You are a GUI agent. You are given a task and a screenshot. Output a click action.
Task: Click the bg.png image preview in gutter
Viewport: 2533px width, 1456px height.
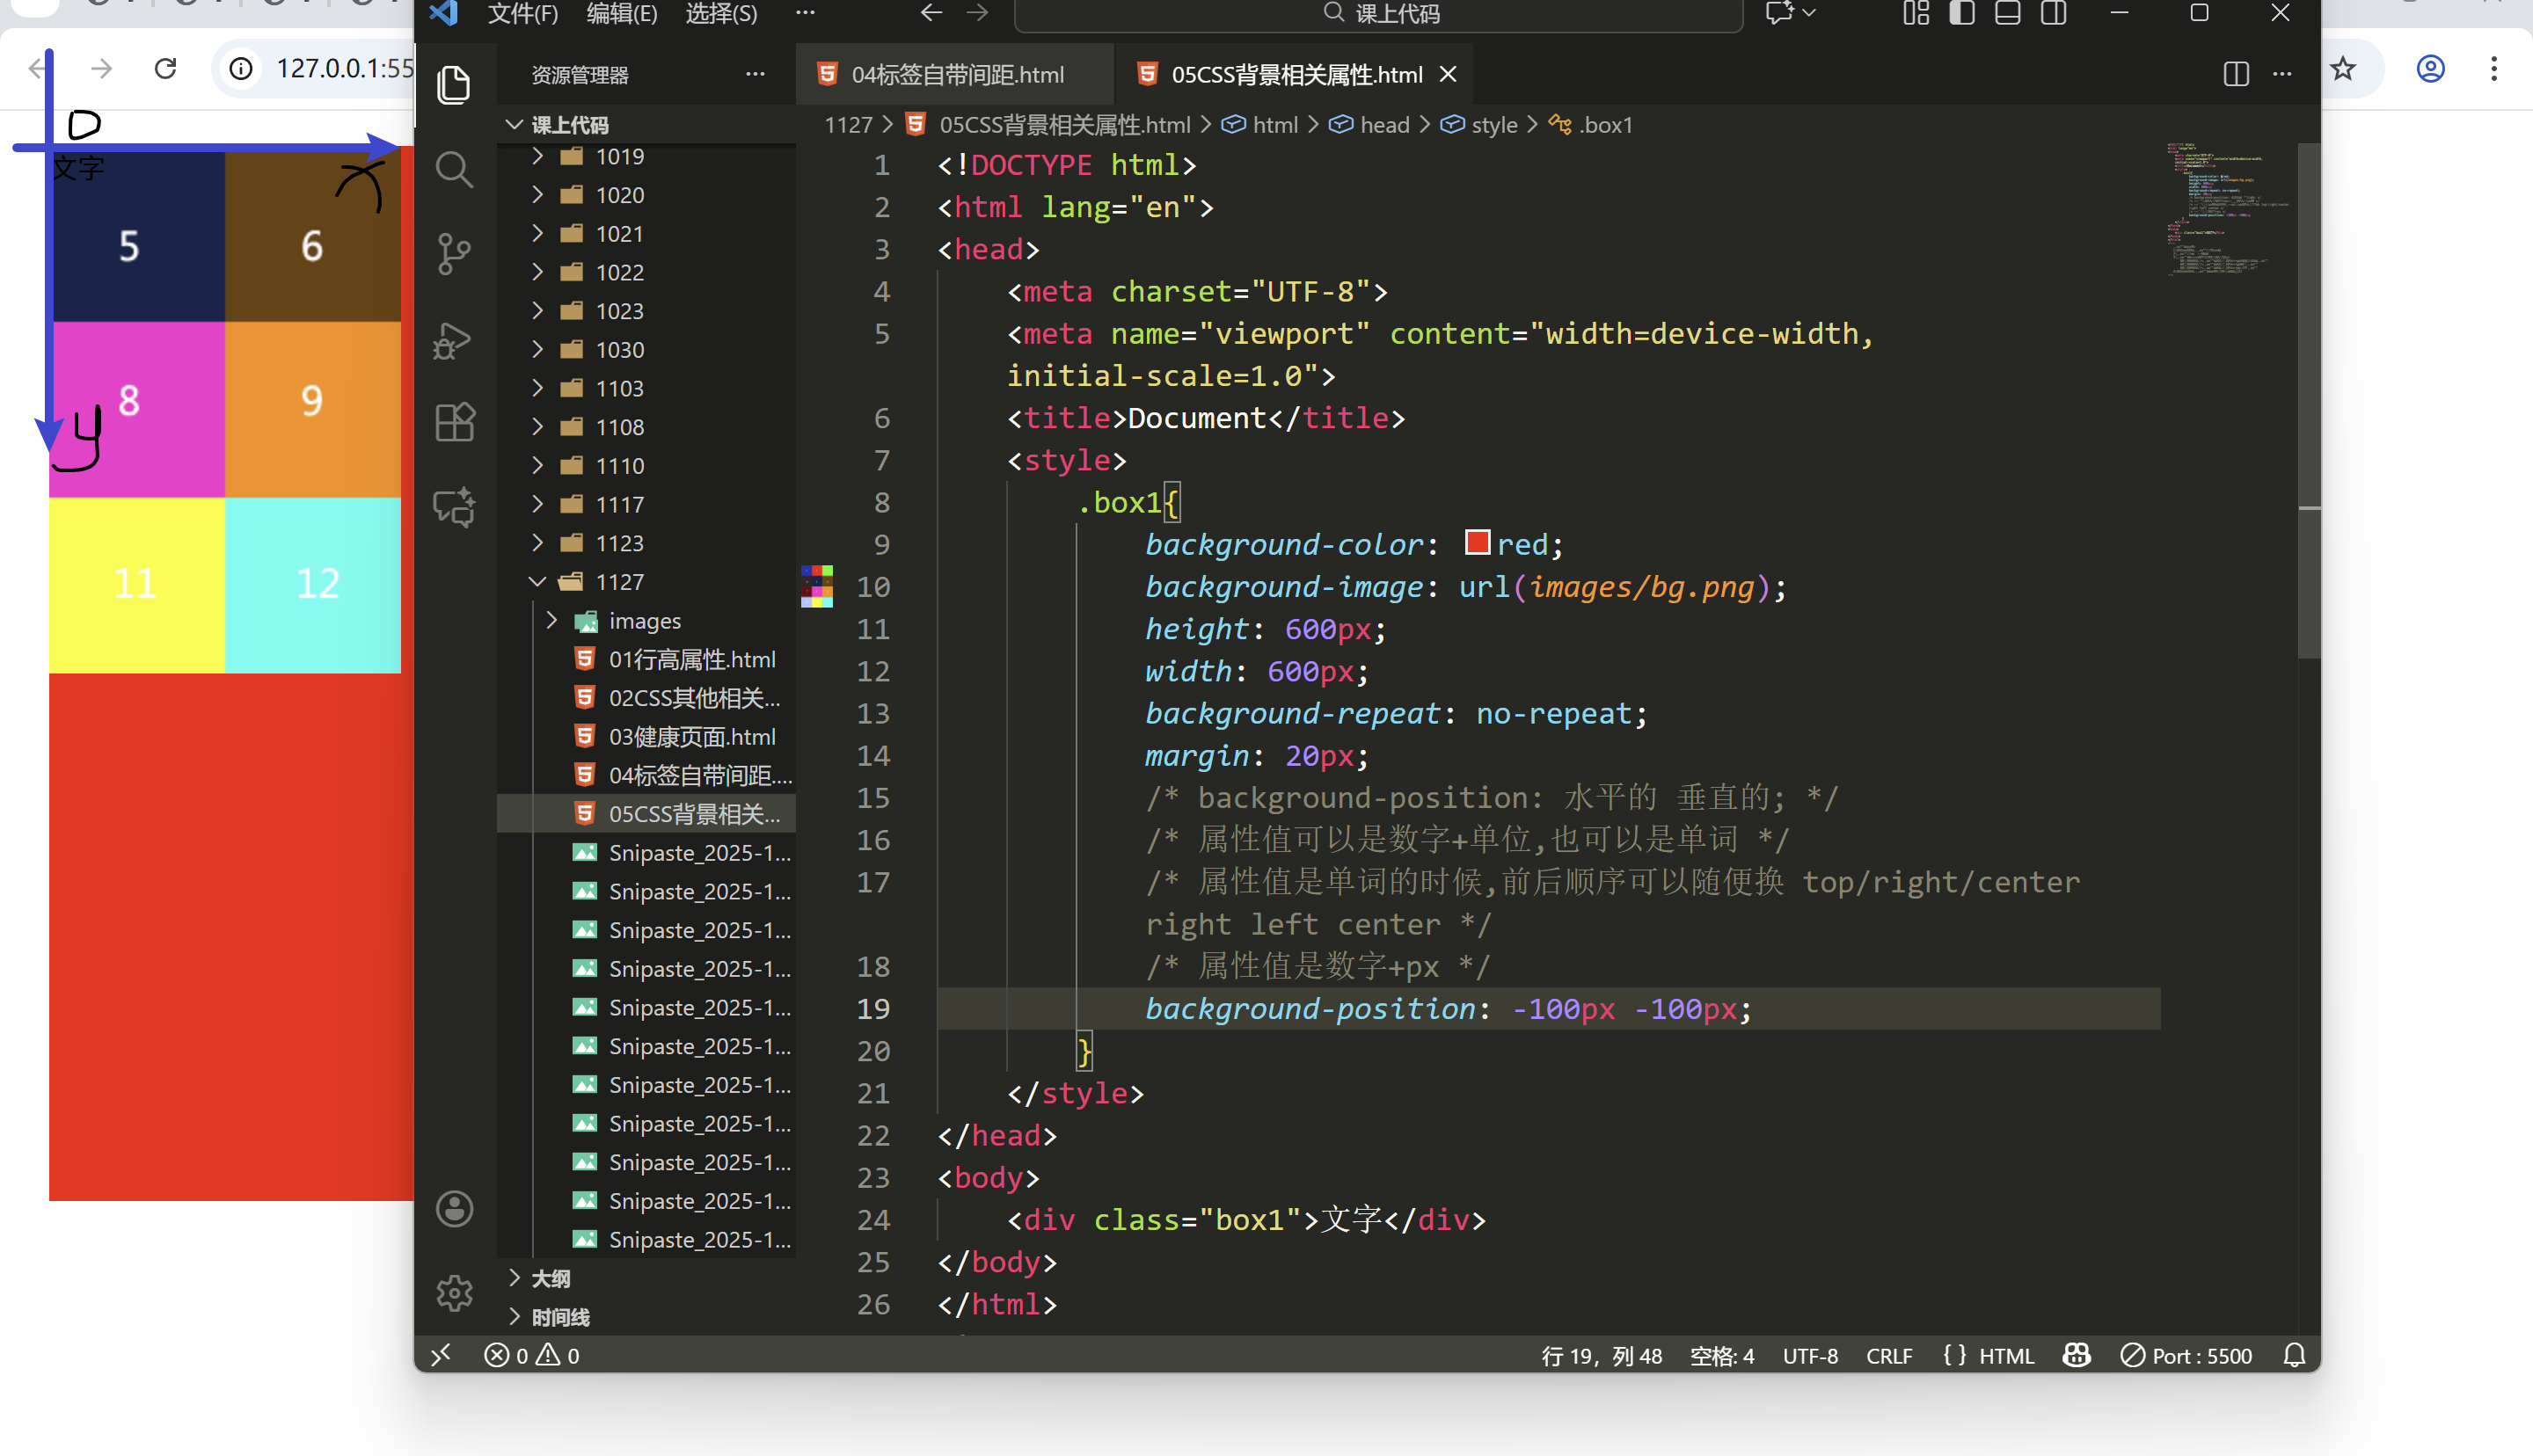(x=817, y=586)
